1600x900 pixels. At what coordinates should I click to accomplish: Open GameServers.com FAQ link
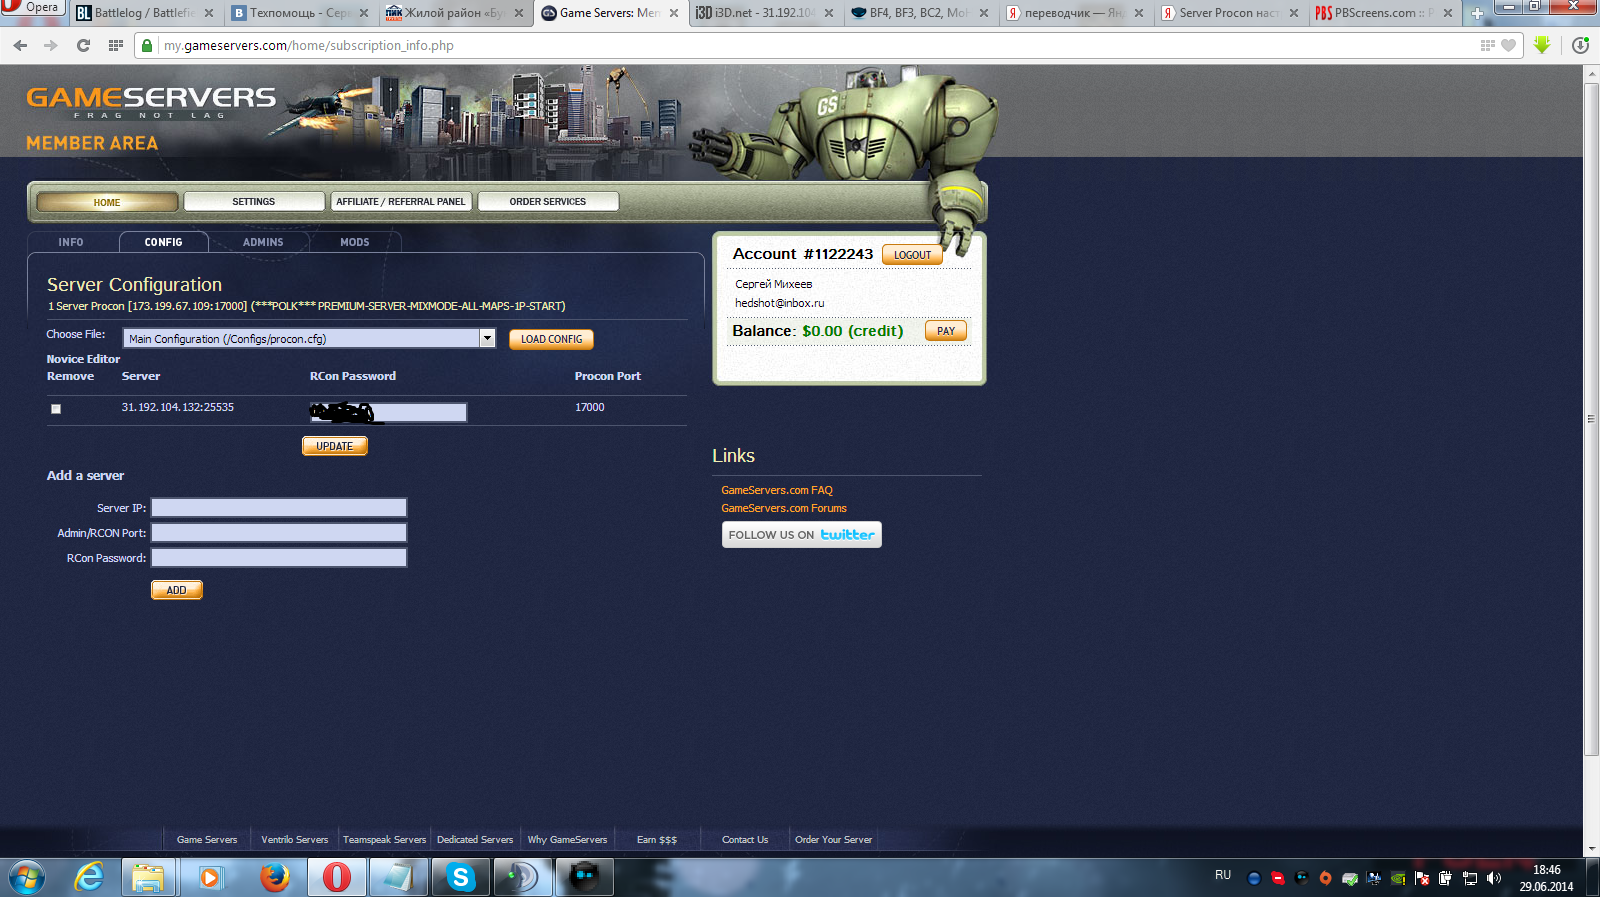coord(777,490)
